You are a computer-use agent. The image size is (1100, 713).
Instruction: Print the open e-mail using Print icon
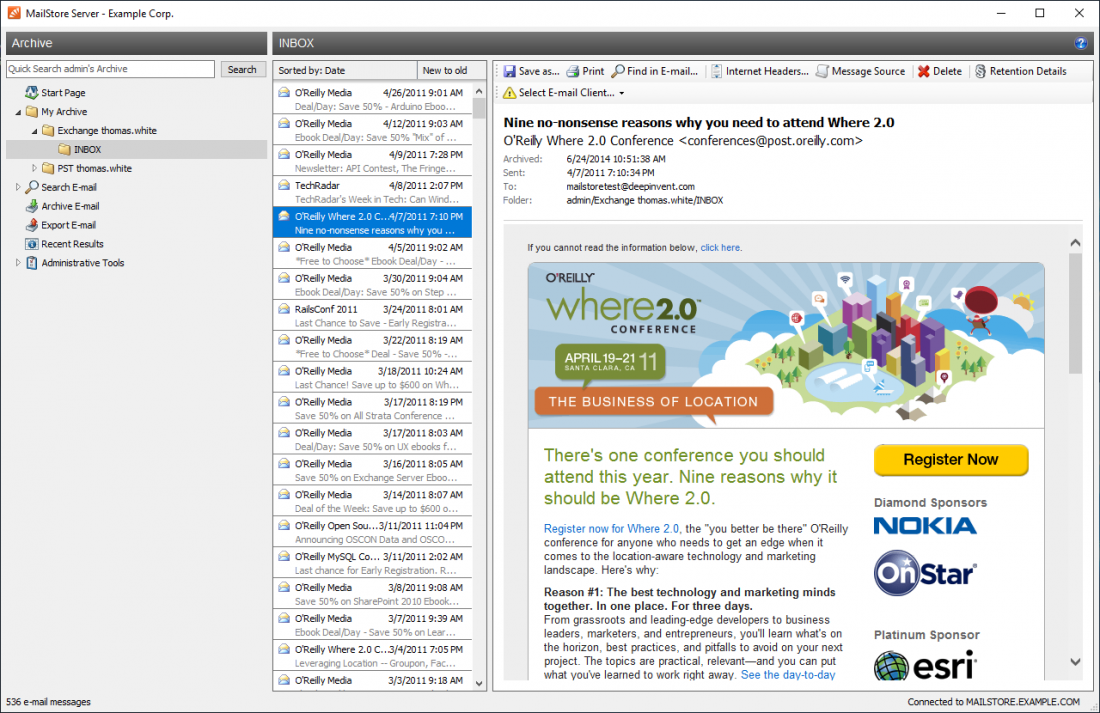click(585, 71)
